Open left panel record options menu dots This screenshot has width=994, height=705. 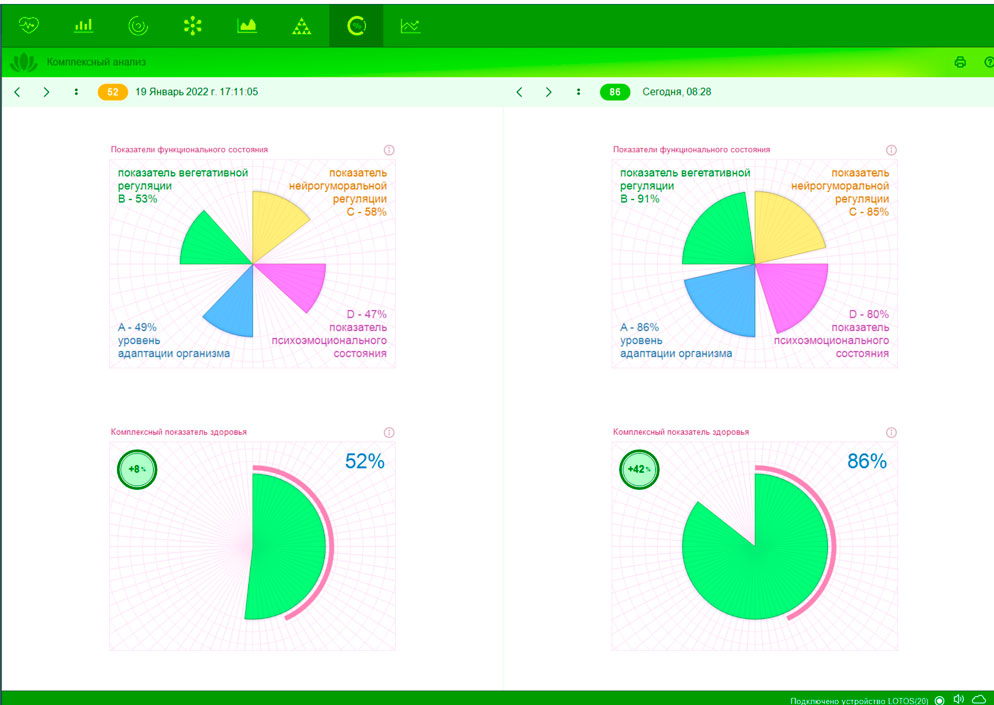click(76, 92)
